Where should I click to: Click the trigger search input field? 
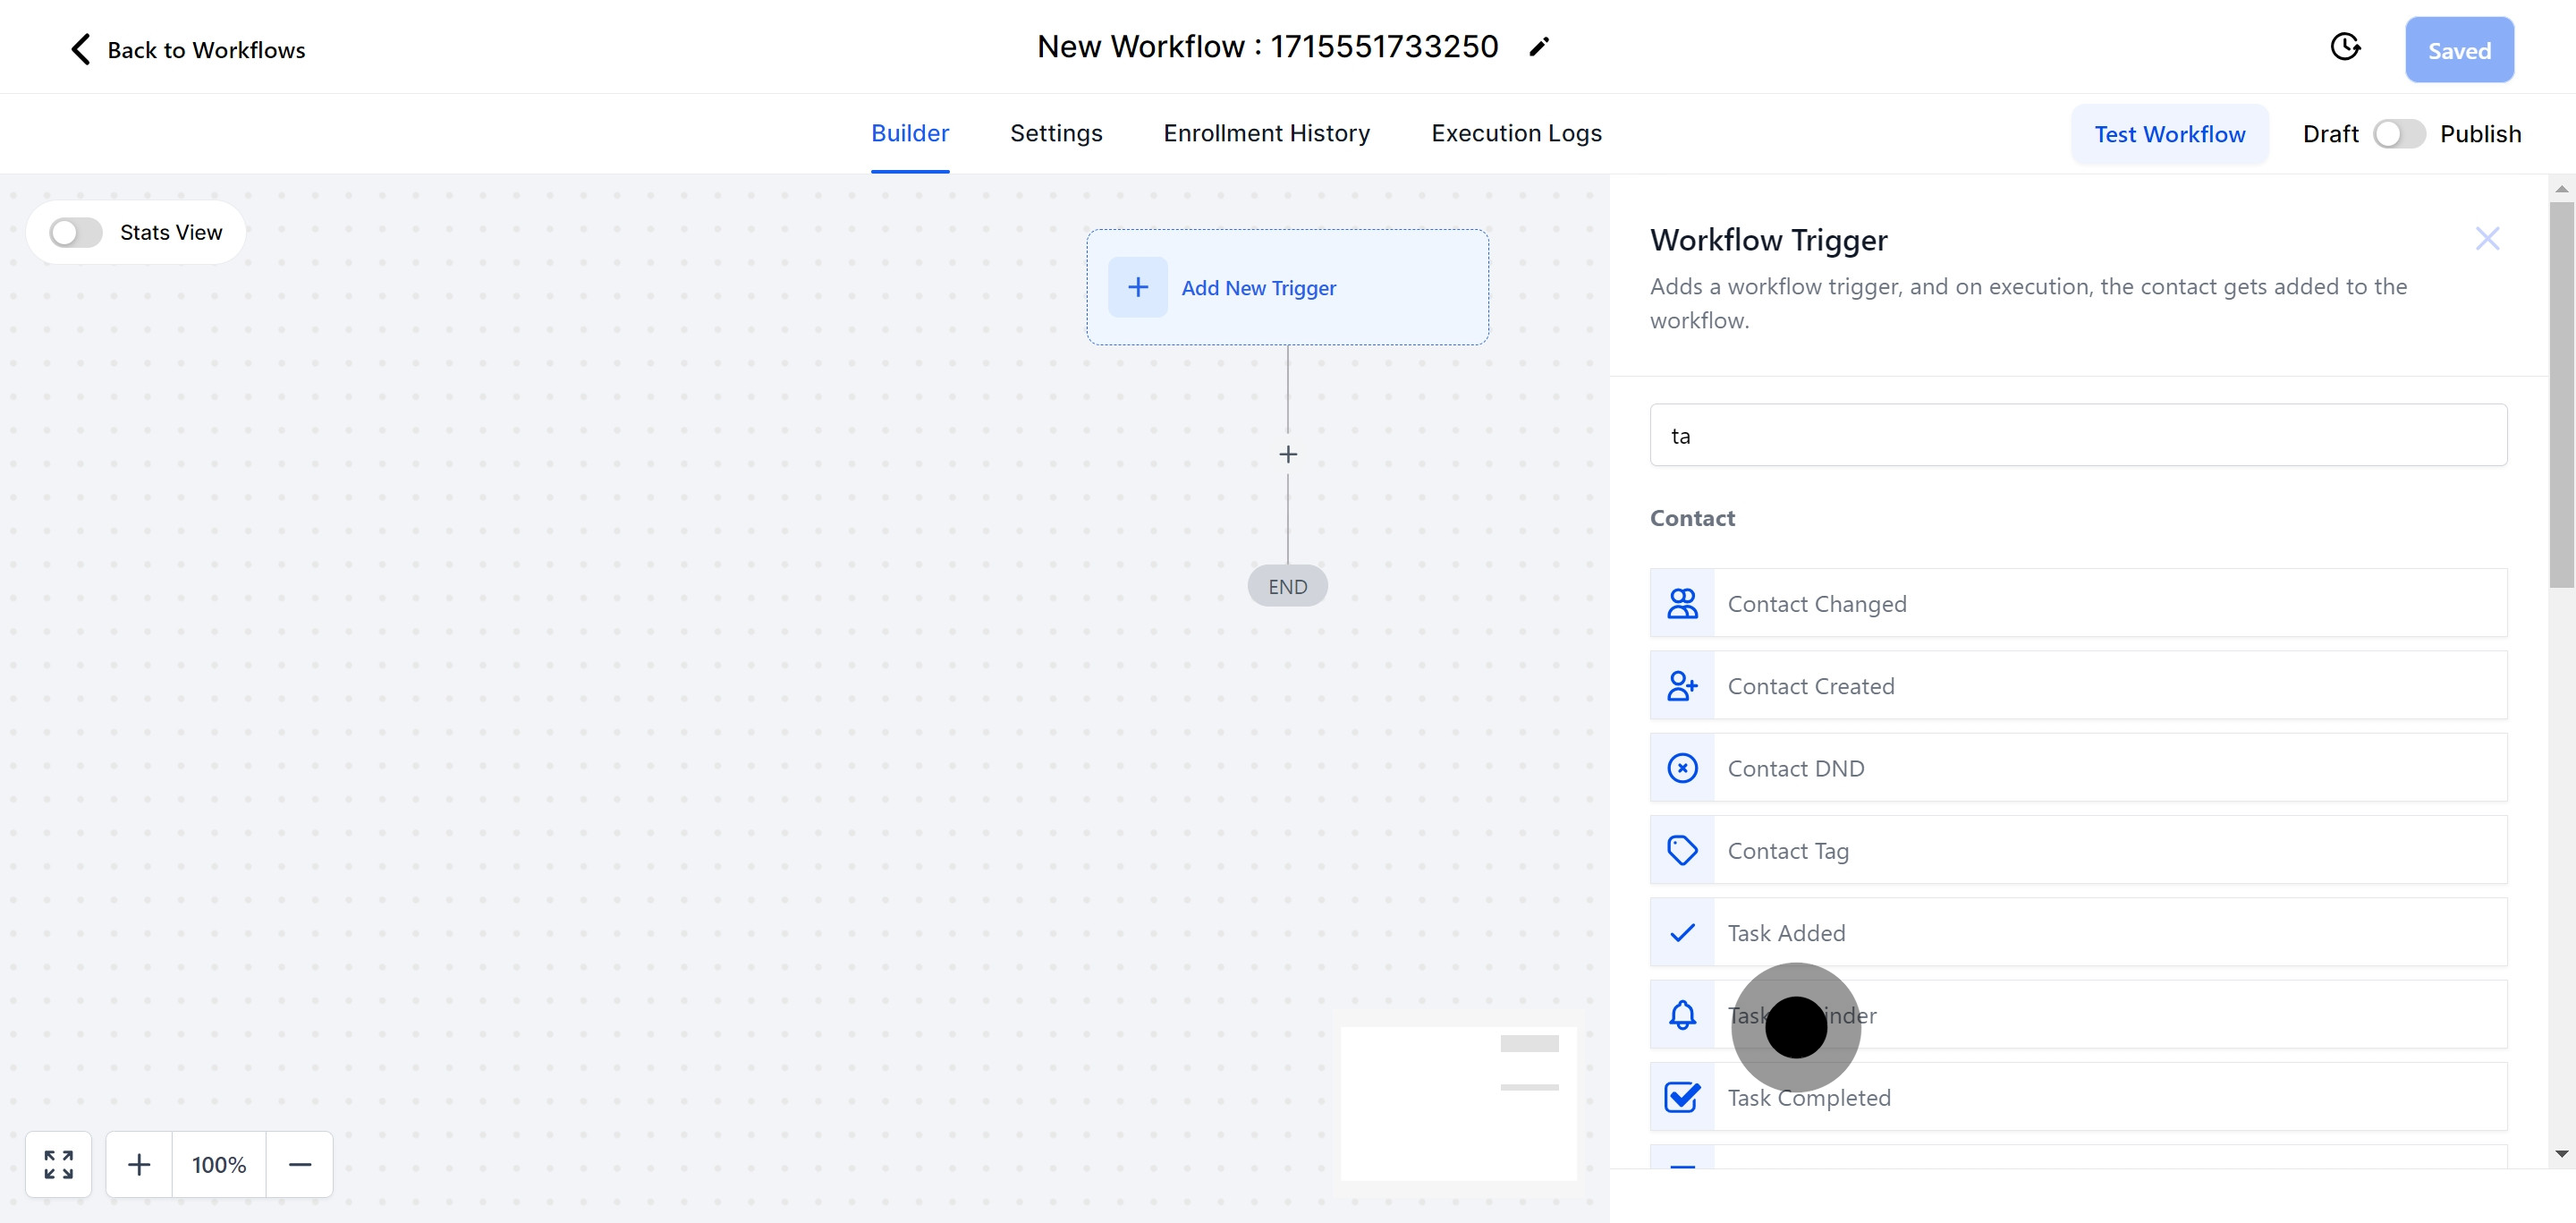point(2077,435)
